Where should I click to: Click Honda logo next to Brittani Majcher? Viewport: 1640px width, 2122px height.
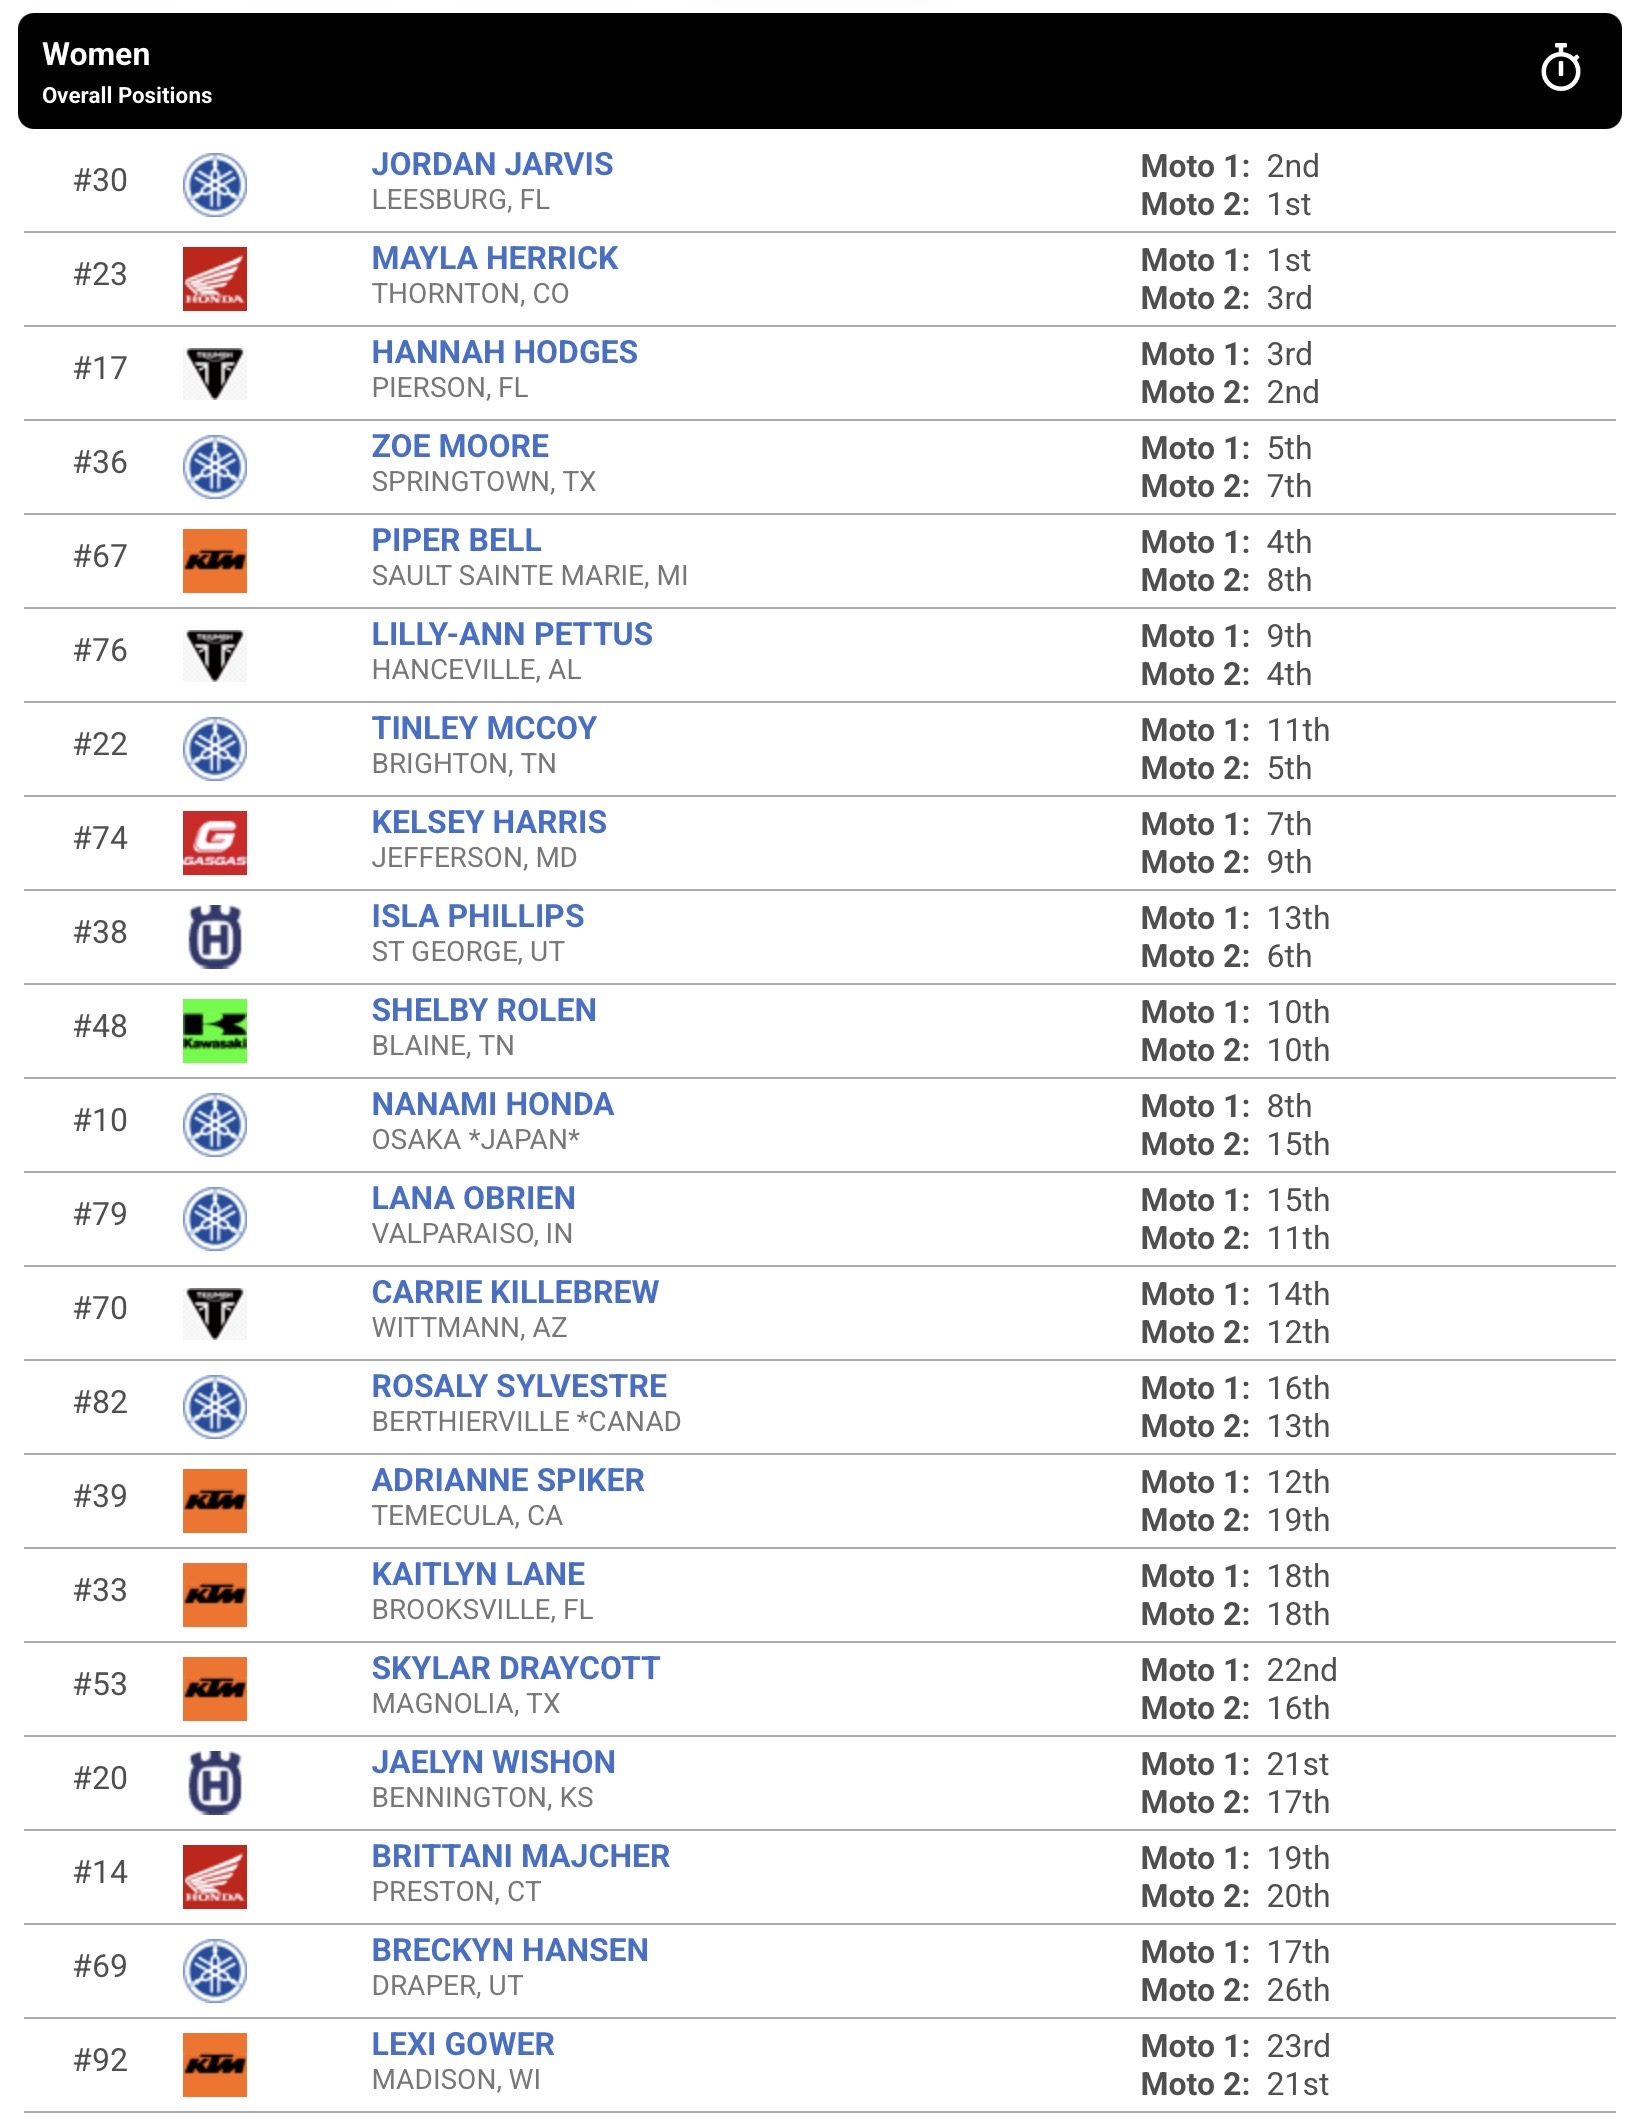tap(215, 1877)
